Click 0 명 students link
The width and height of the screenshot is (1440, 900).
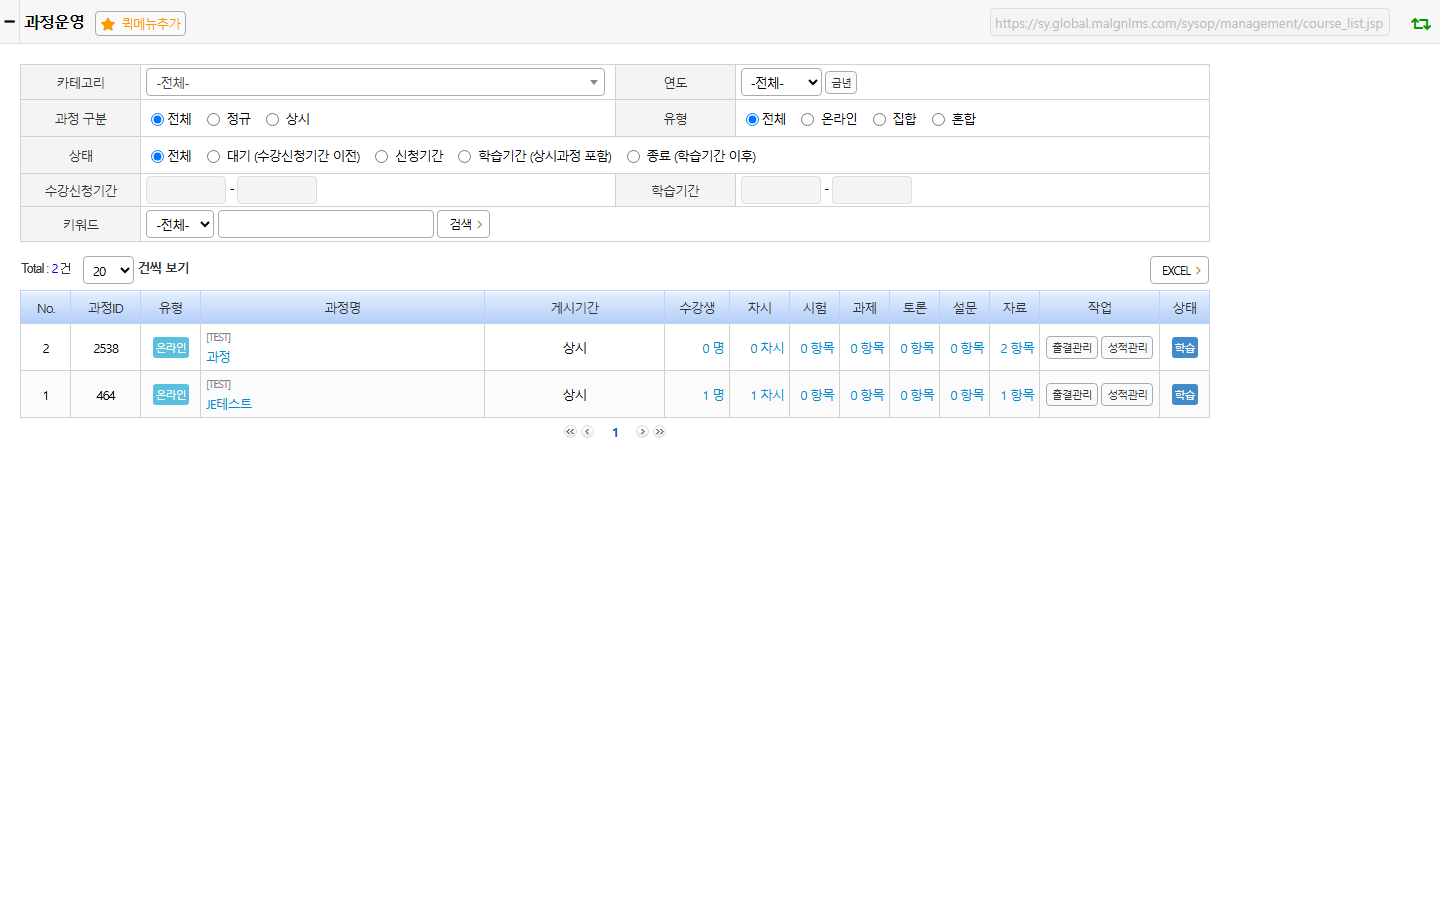pos(713,348)
